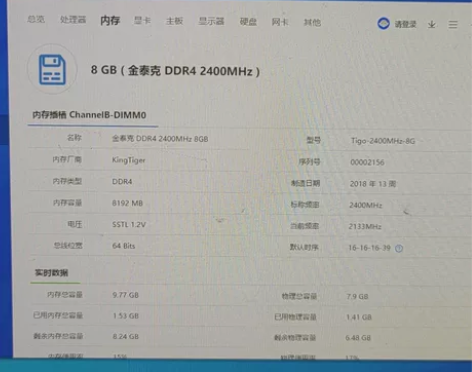472x372 pixels.
Task: Click the download arrow icon
Action: tap(432, 24)
